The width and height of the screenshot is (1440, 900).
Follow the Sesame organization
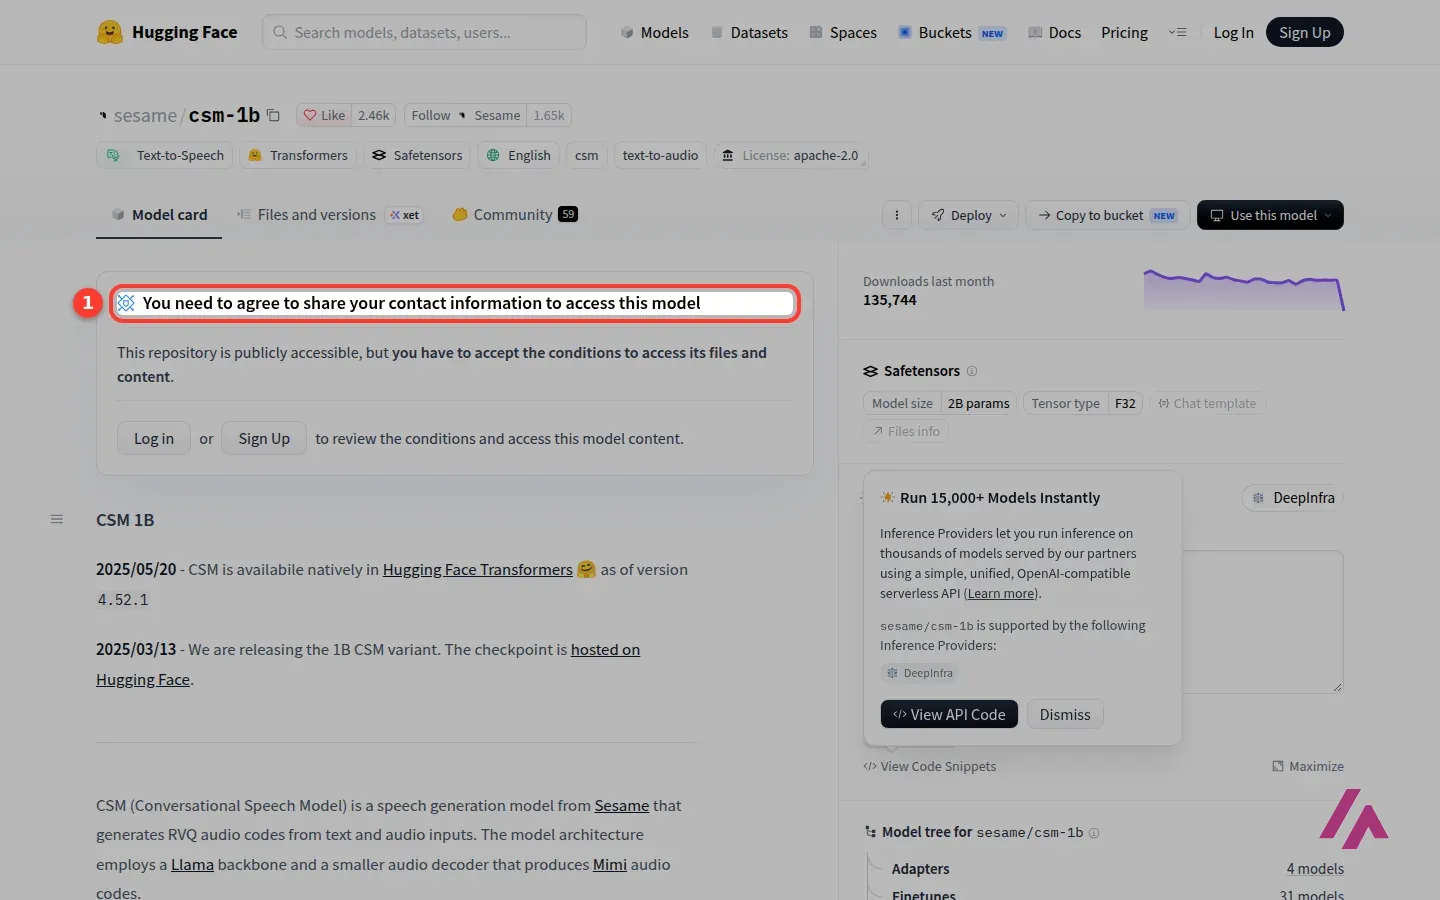click(466, 115)
